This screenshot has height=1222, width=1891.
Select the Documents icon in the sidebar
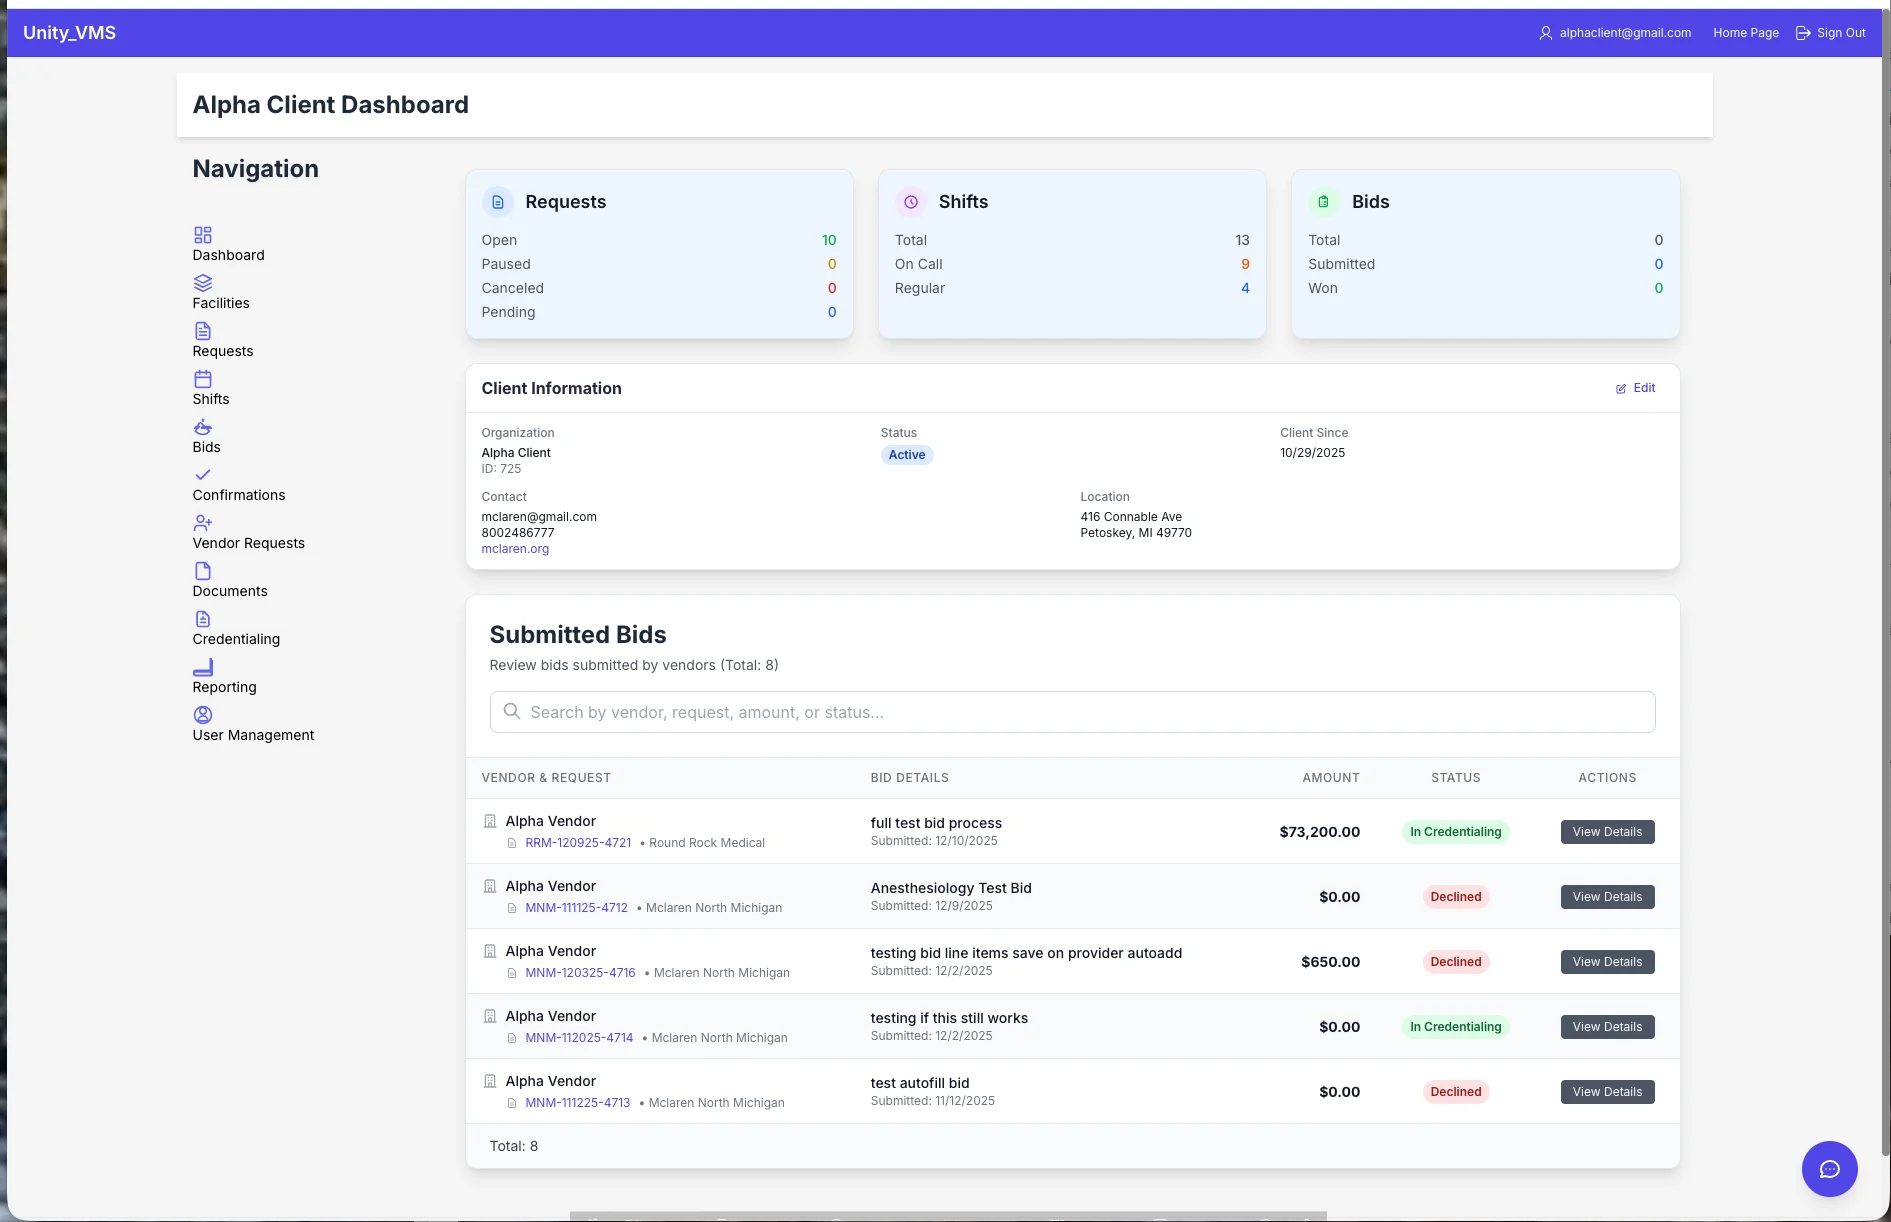coord(203,571)
